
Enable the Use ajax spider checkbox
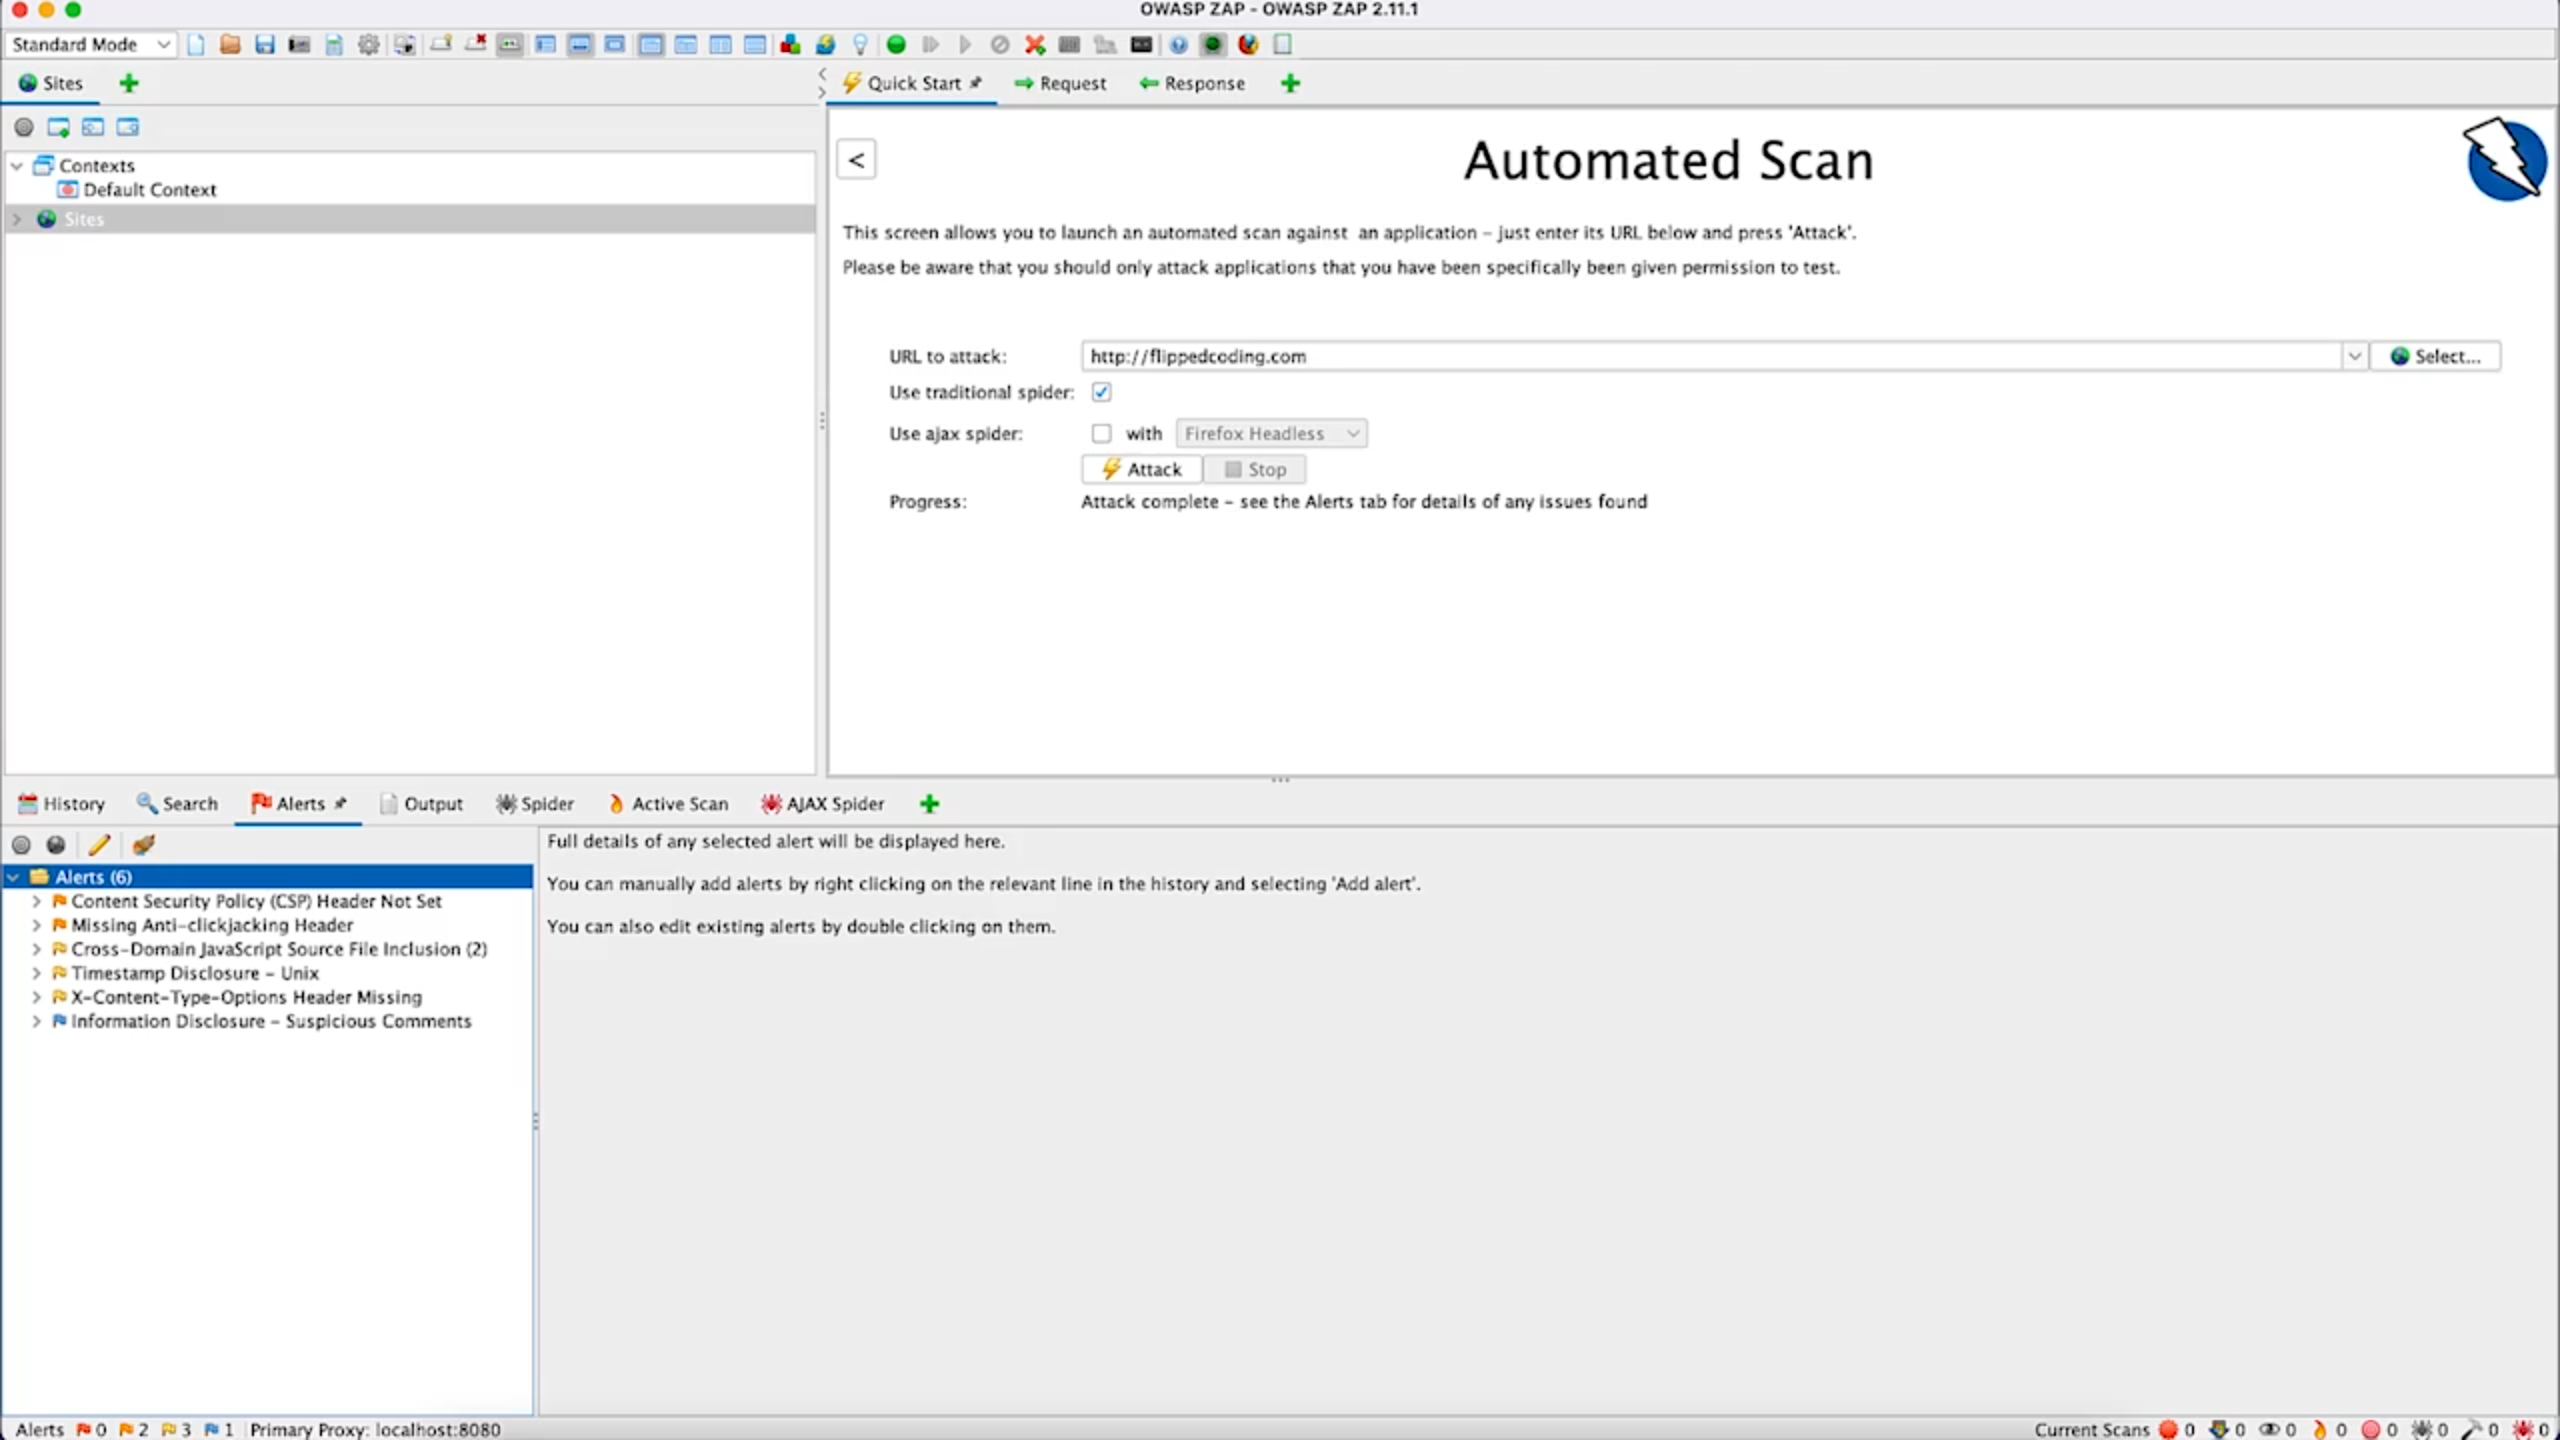click(1101, 433)
